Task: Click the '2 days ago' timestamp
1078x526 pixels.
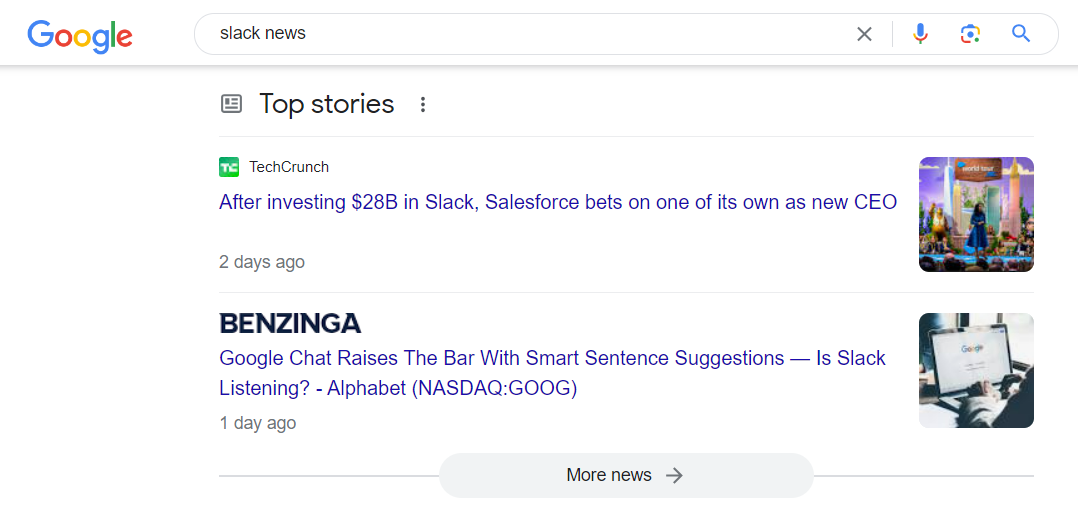Action: [x=262, y=262]
